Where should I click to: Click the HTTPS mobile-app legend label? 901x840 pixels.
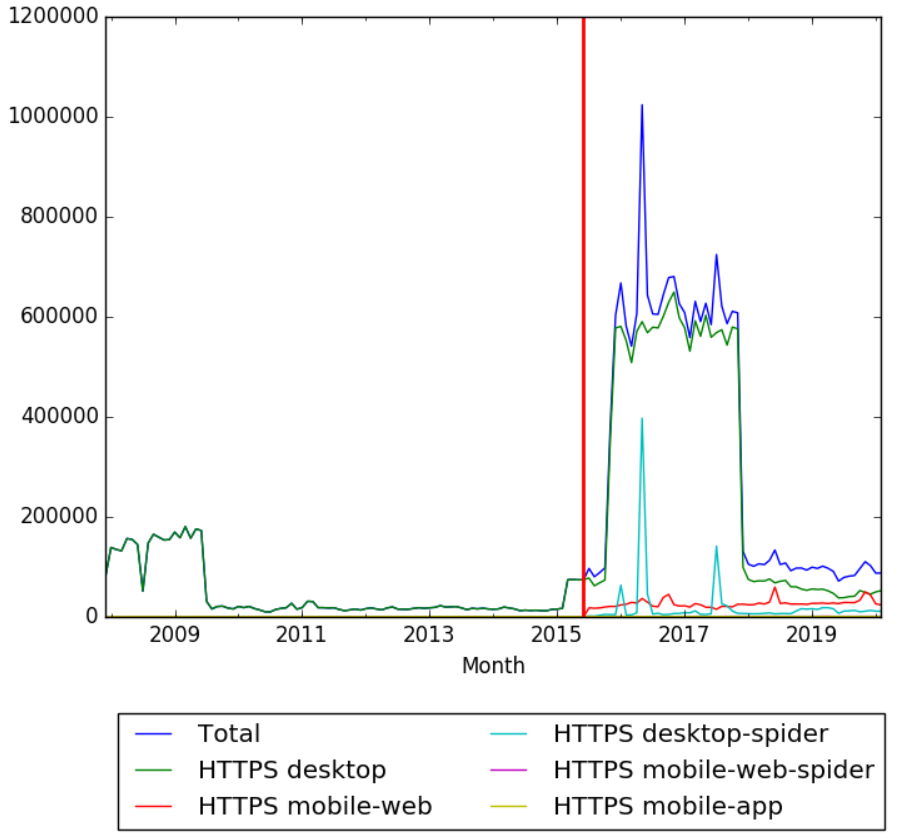668,806
